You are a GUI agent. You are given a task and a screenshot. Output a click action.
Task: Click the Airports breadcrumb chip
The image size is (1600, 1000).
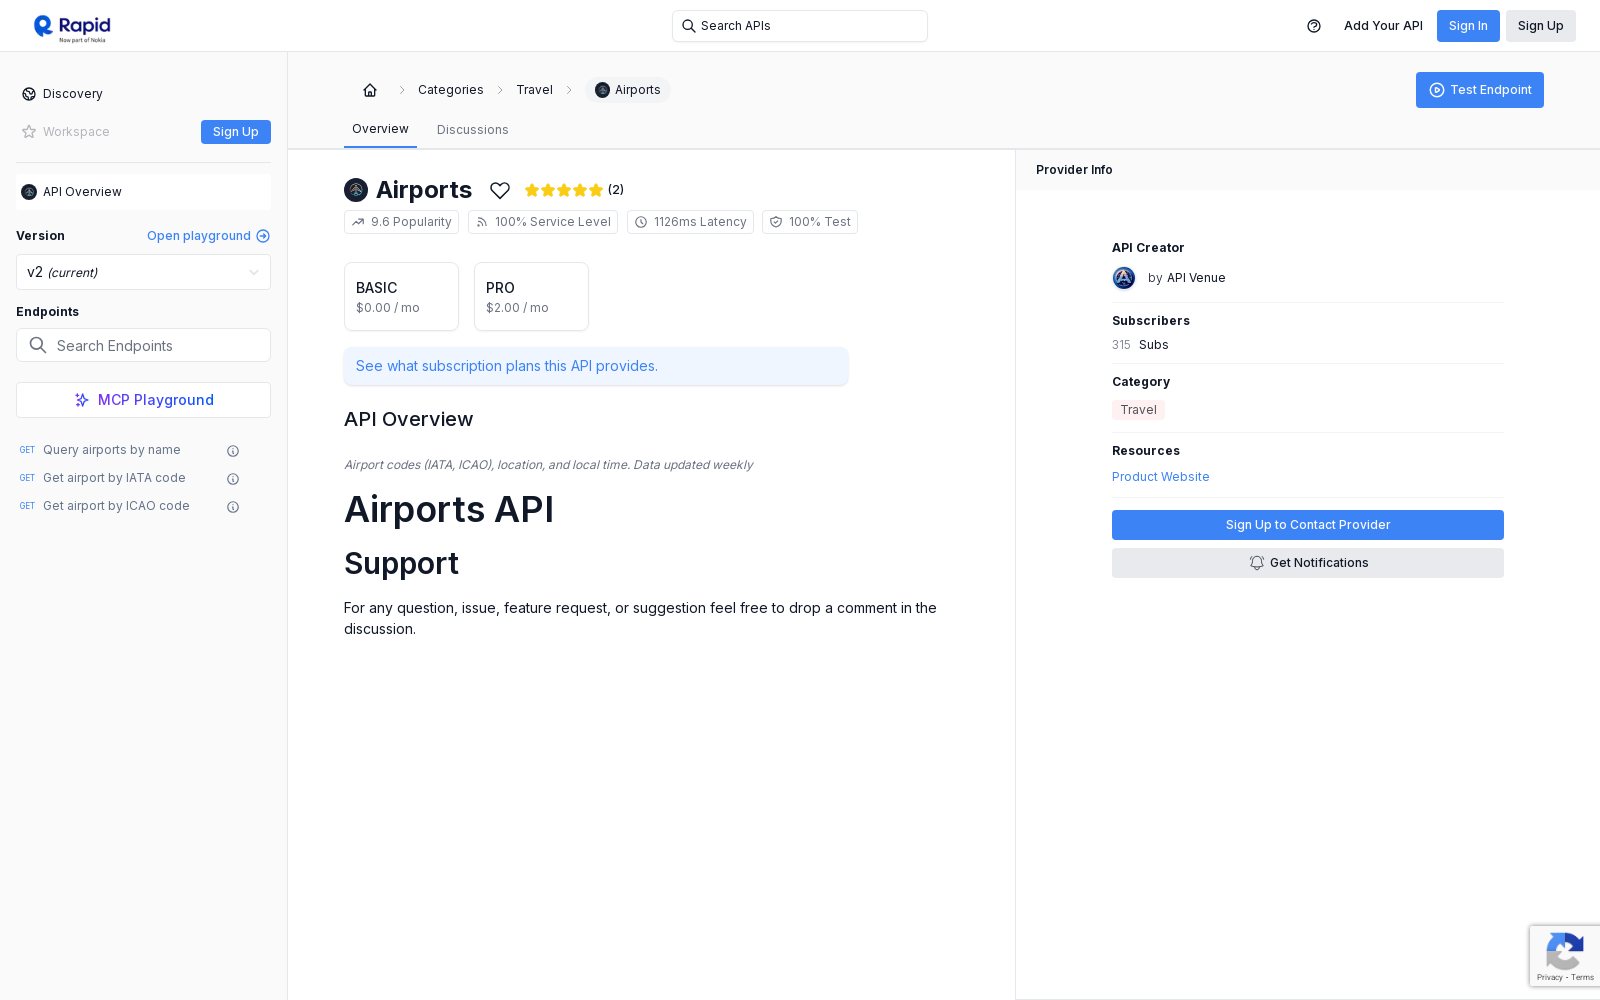(628, 90)
